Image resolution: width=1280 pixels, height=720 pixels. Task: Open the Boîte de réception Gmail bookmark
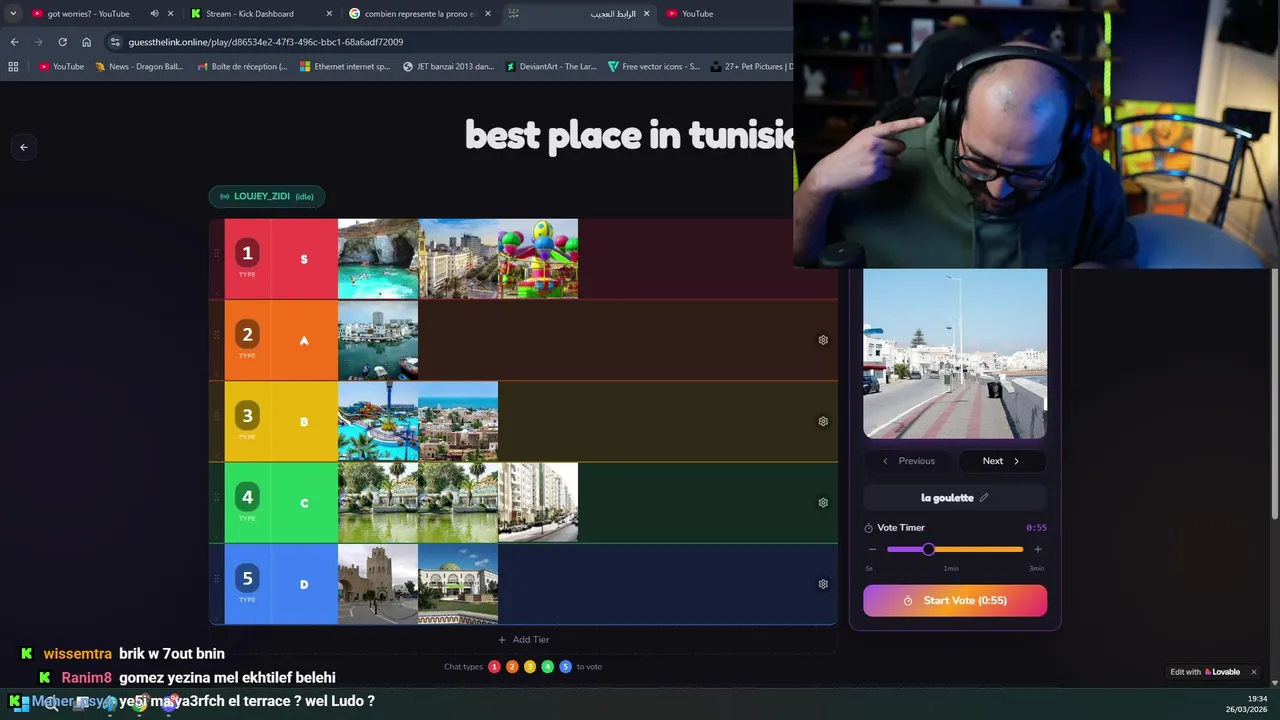point(242,67)
